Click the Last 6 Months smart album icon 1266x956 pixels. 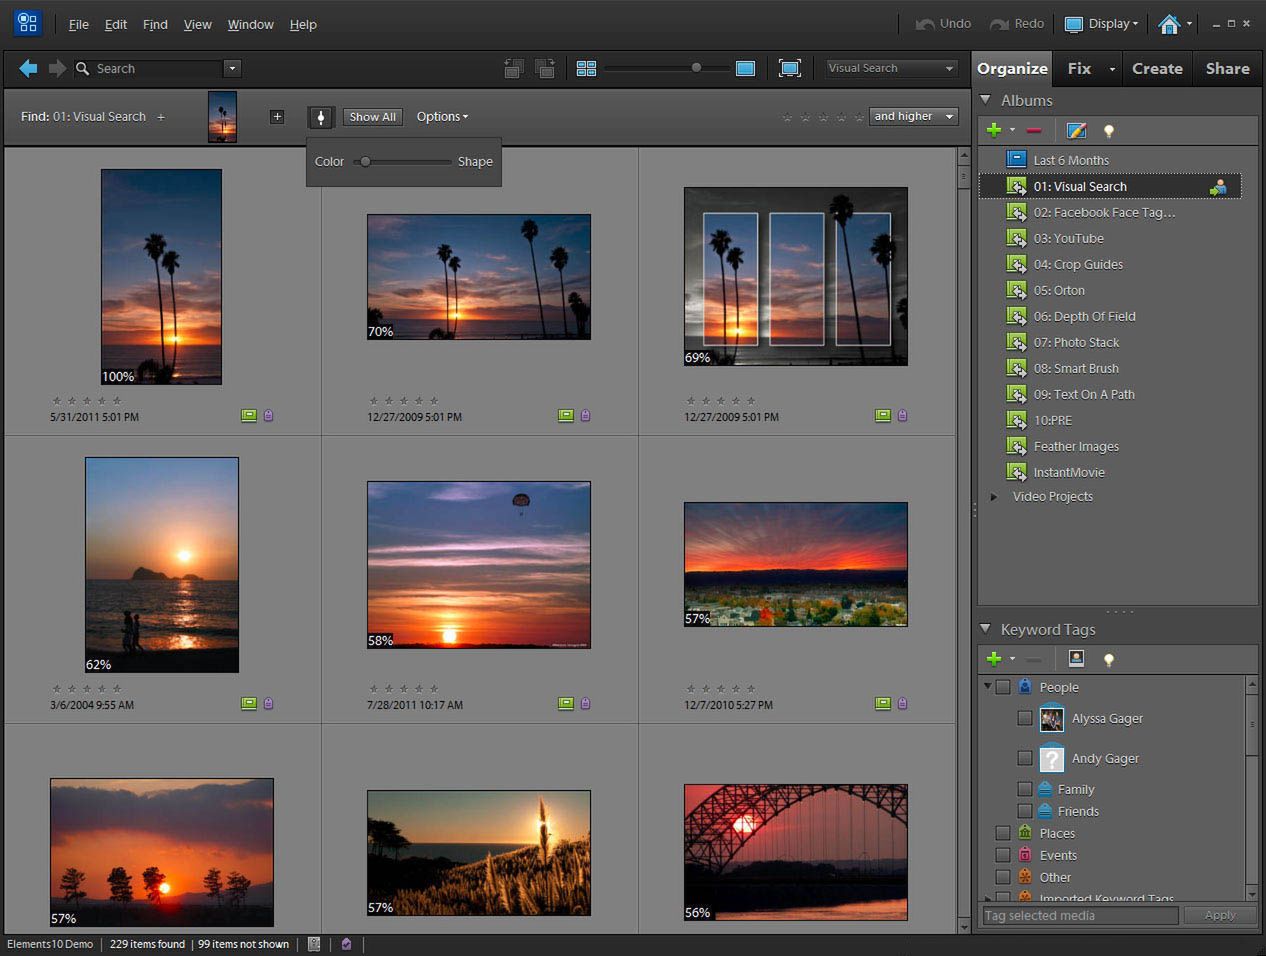[1016, 159]
